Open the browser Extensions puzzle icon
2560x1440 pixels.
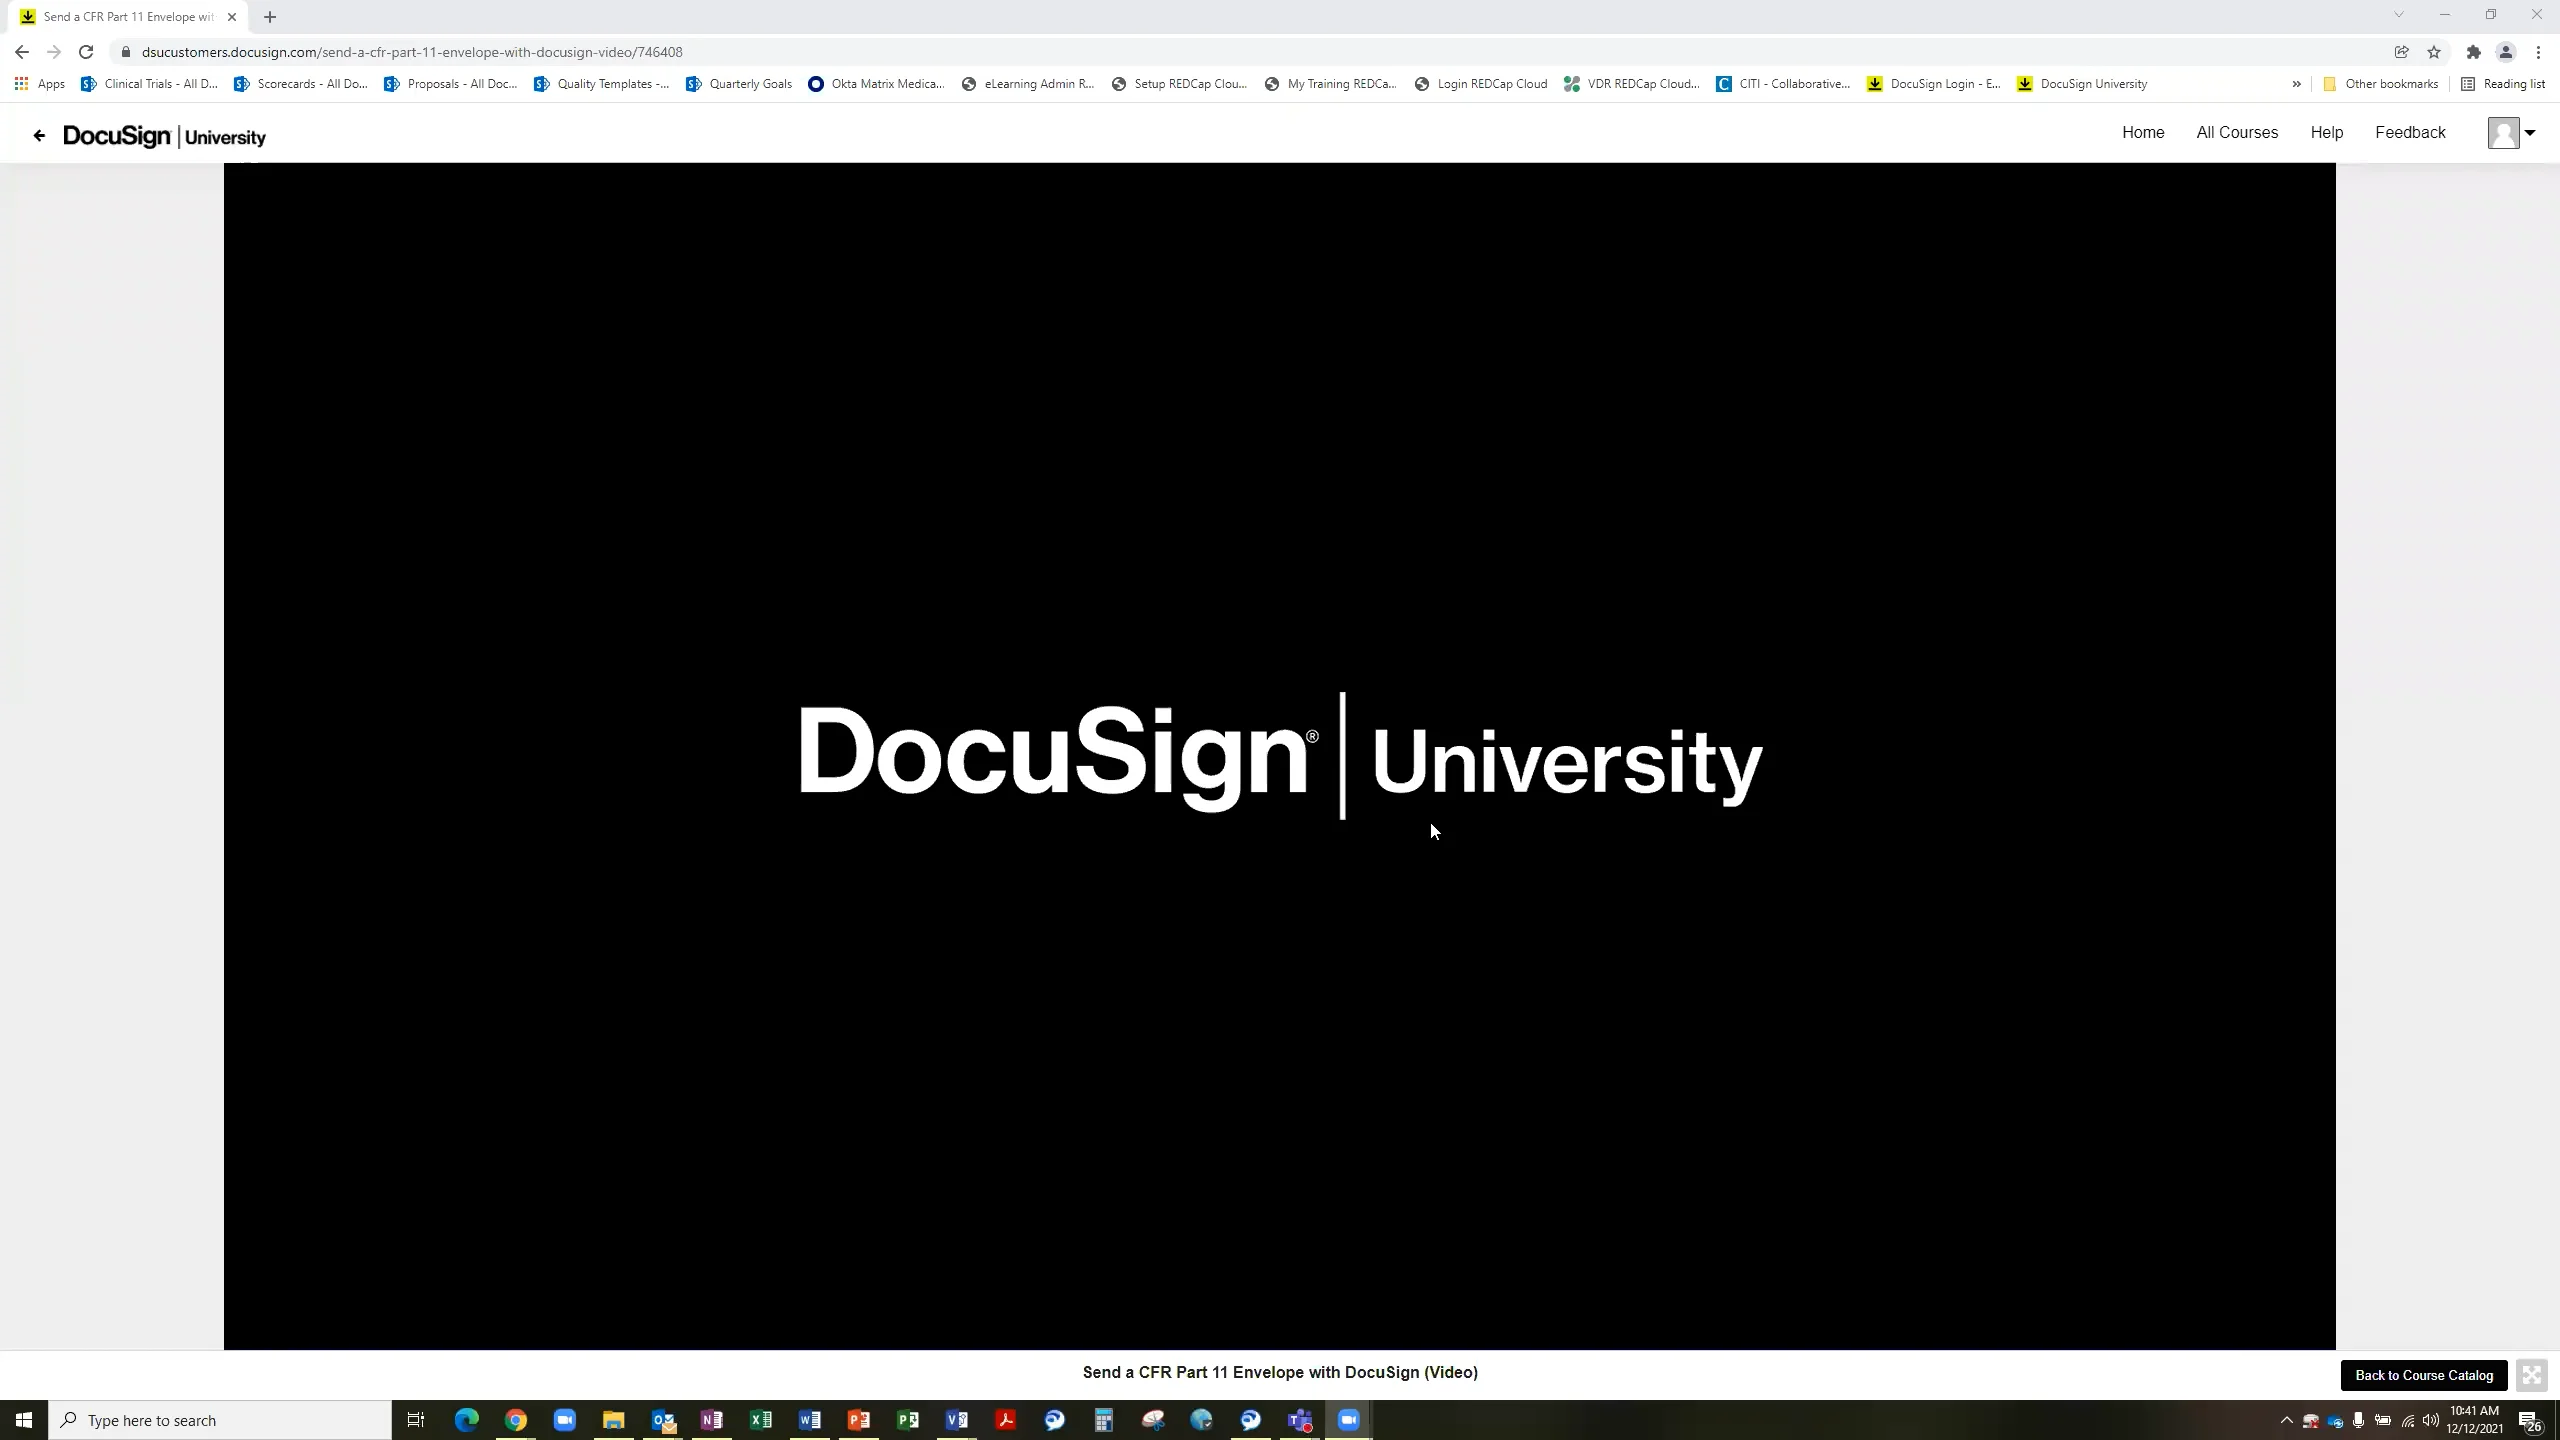[x=2472, y=51]
